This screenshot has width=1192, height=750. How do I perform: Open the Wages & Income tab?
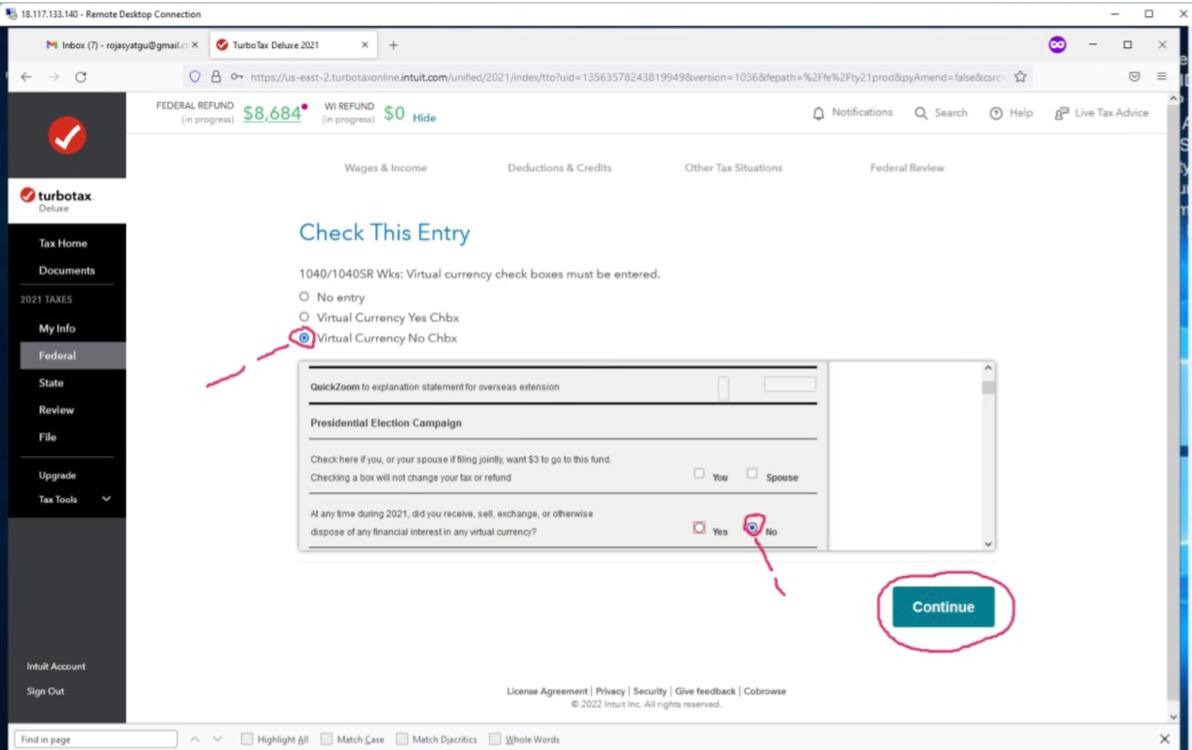tap(385, 168)
